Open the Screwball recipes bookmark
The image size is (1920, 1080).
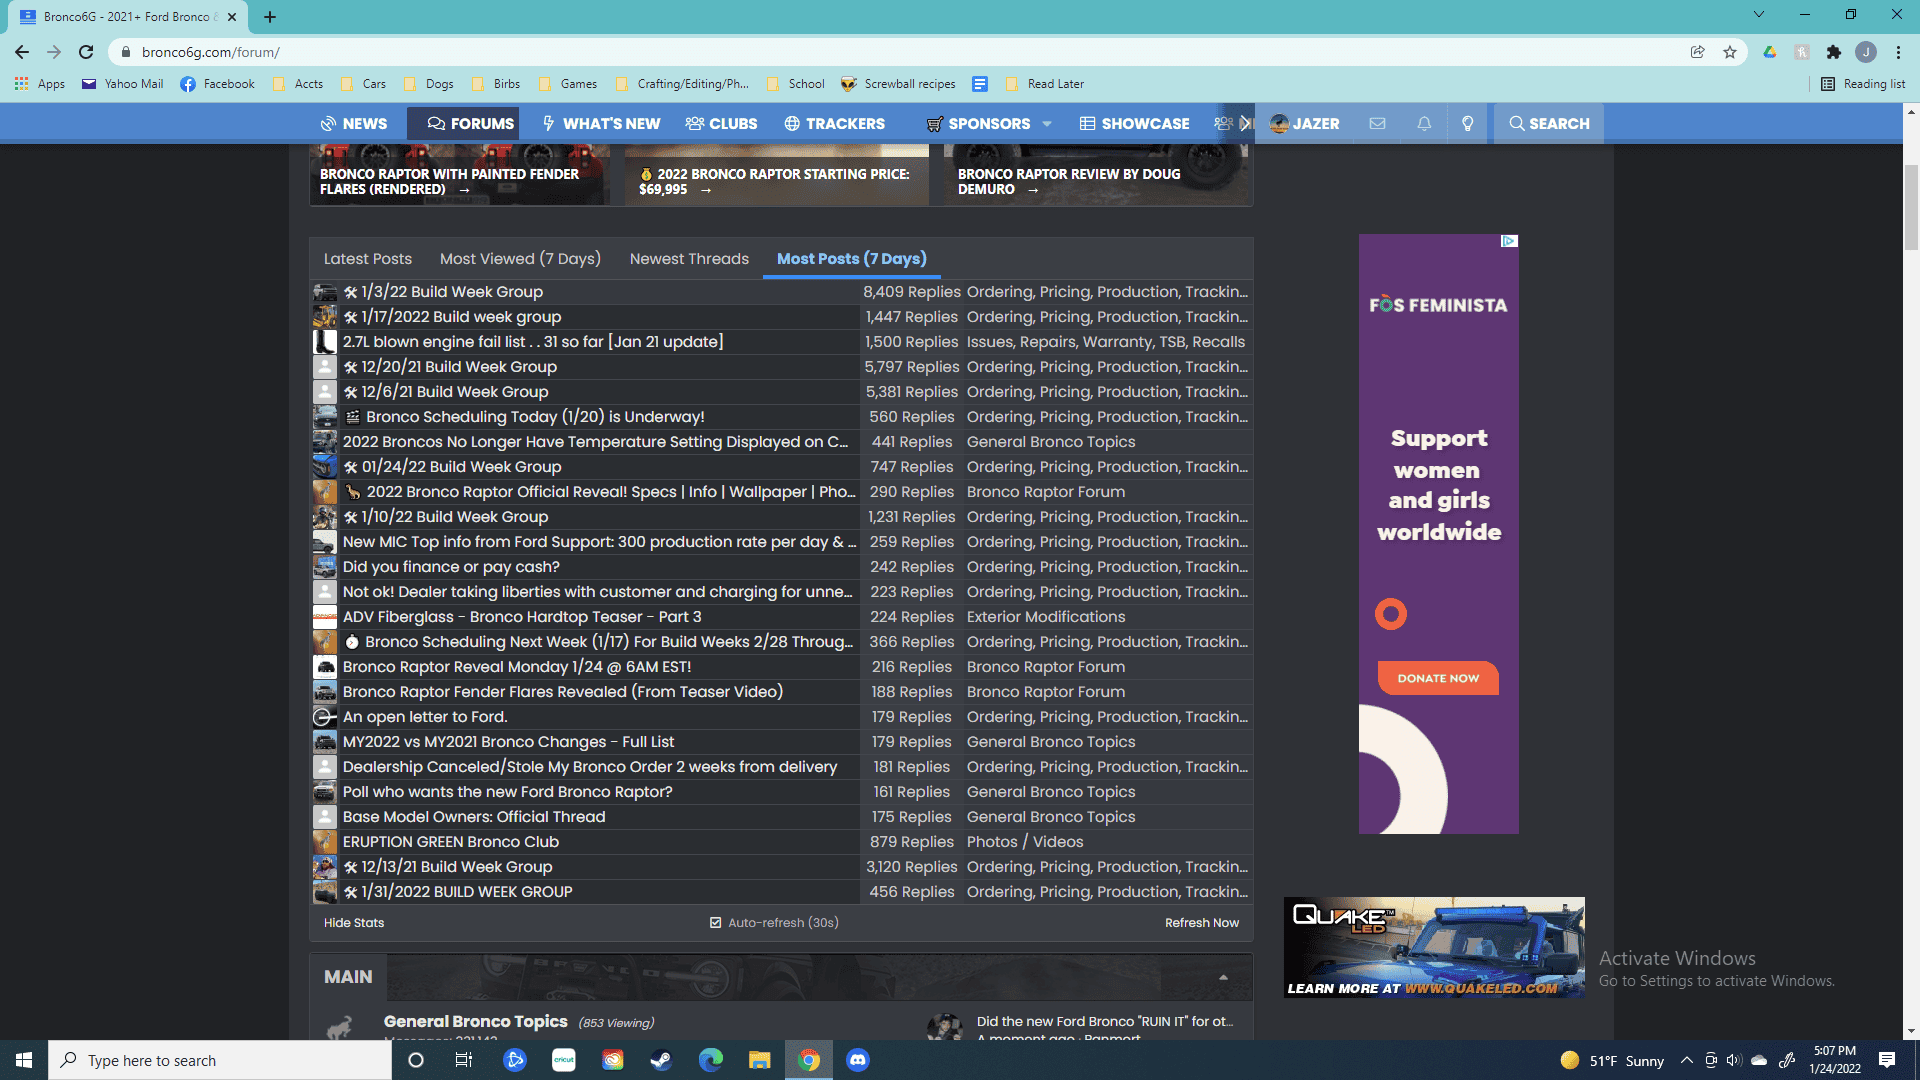point(898,84)
